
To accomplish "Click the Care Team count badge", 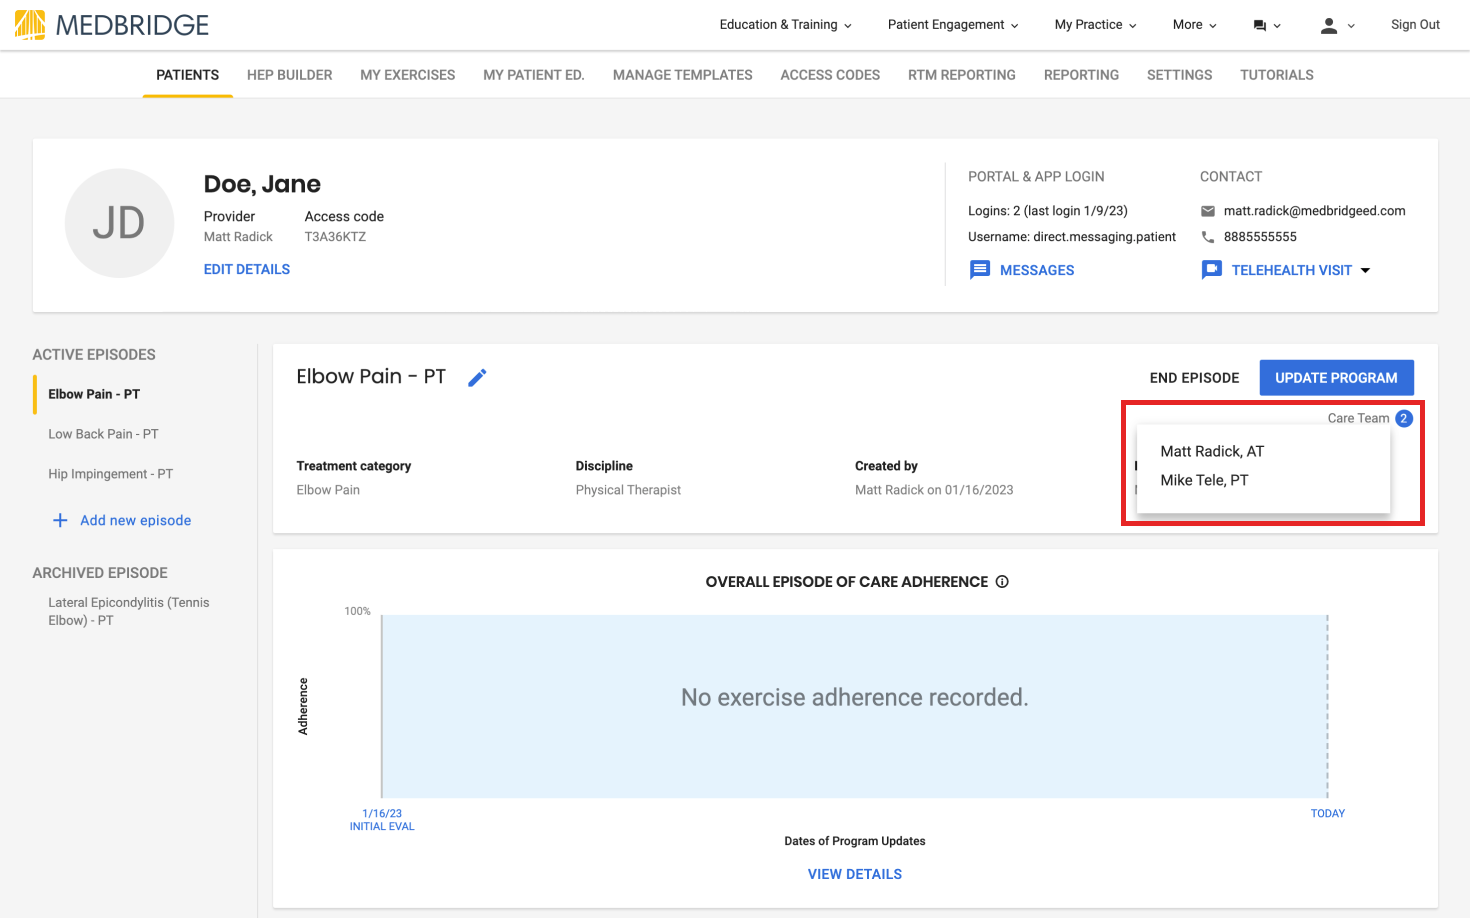I will [1404, 419].
